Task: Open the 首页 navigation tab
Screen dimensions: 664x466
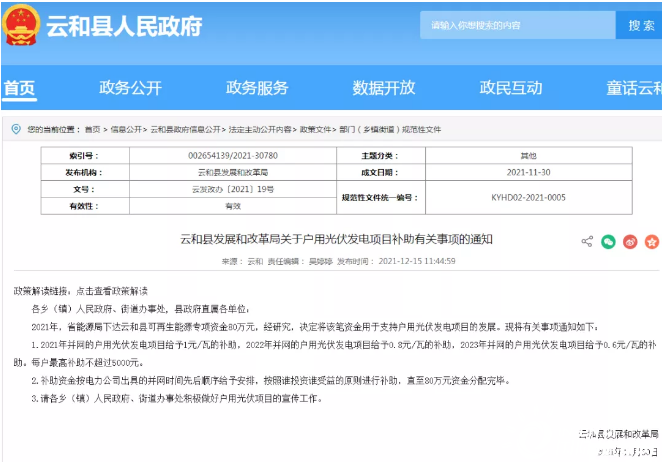Action: pos(19,87)
